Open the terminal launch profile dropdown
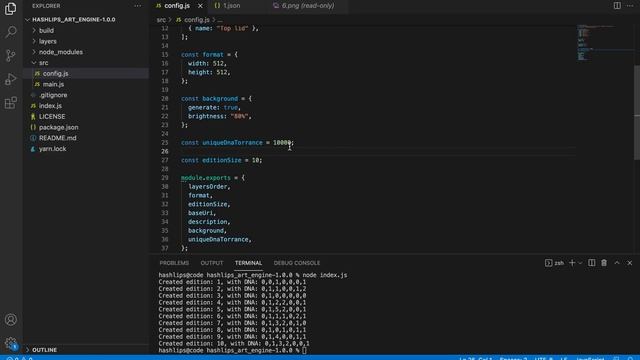The height and width of the screenshot is (360, 640). tap(580, 263)
